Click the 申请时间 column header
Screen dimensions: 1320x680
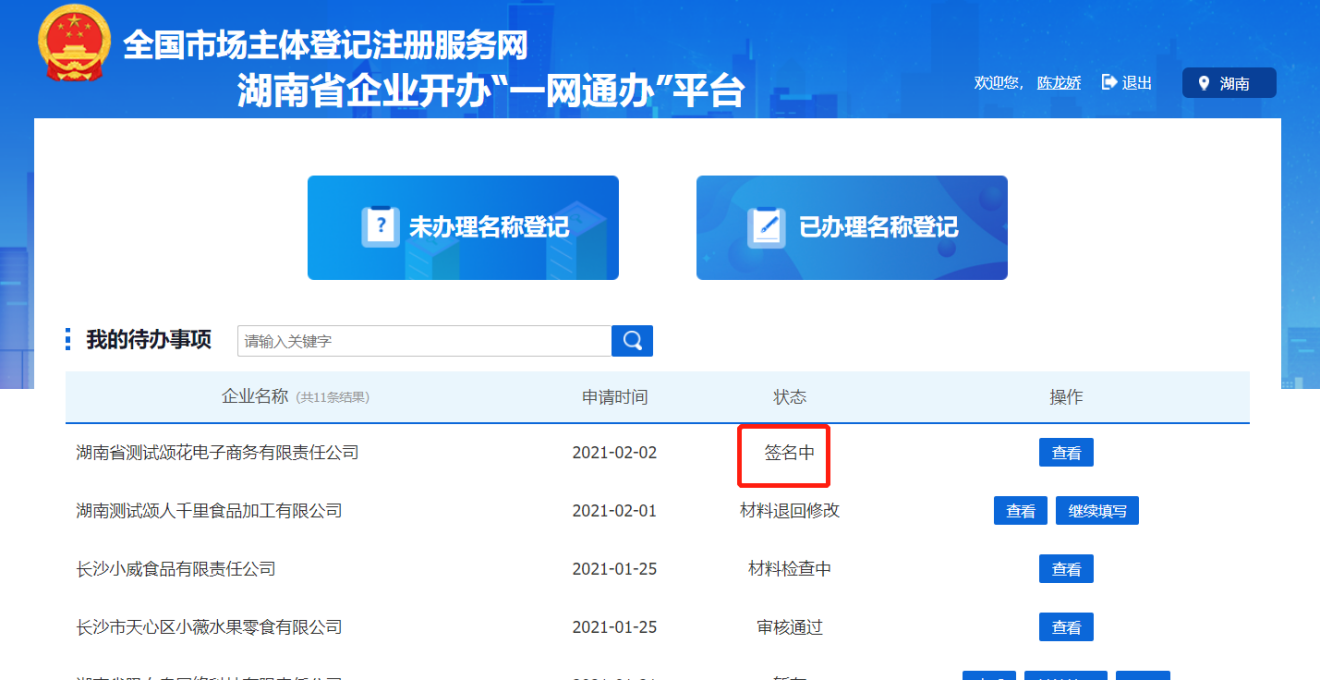pyautogui.click(x=615, y=397)
